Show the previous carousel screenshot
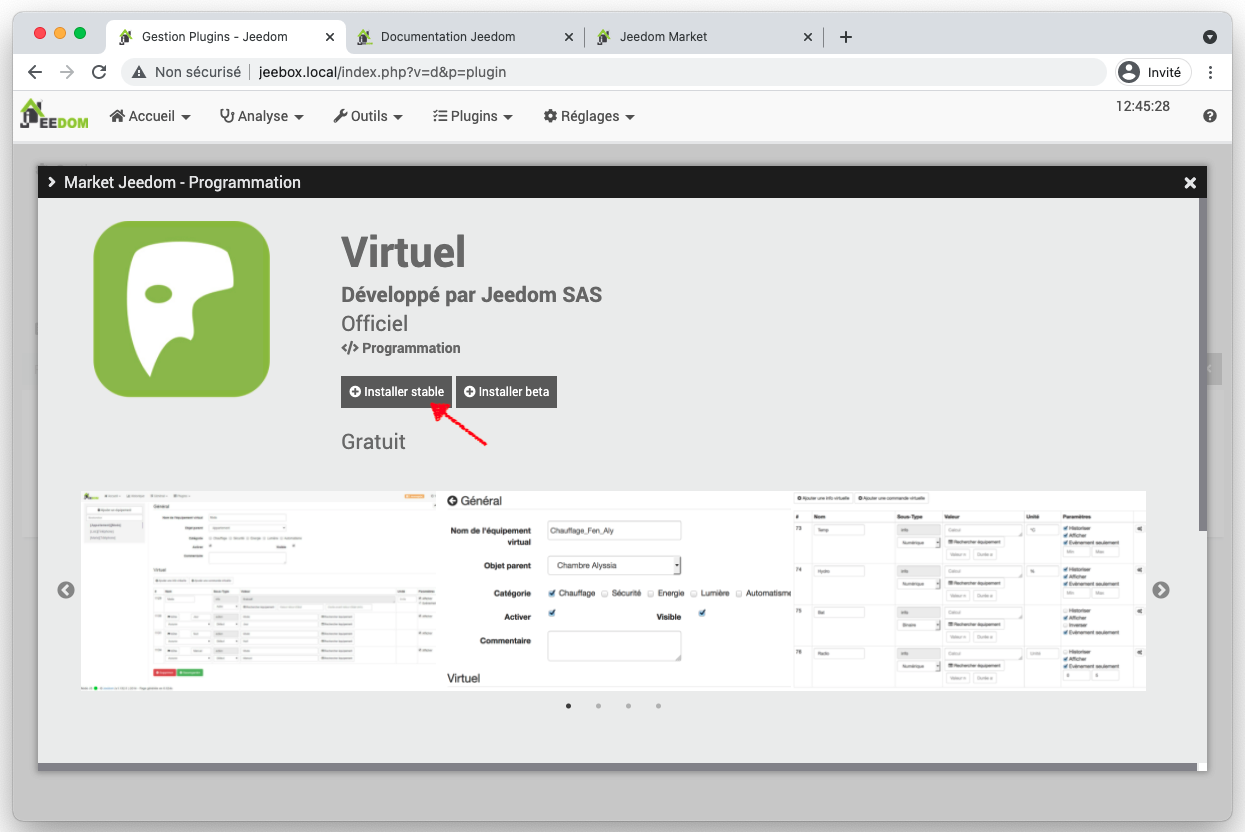1245x832 pixels. click(66, 590)
